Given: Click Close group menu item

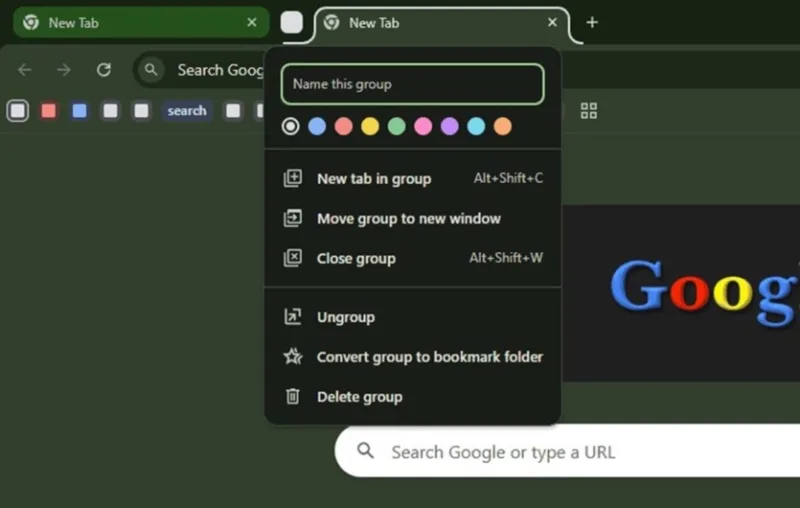Looking at the screenshot, I should pos(356,258).
